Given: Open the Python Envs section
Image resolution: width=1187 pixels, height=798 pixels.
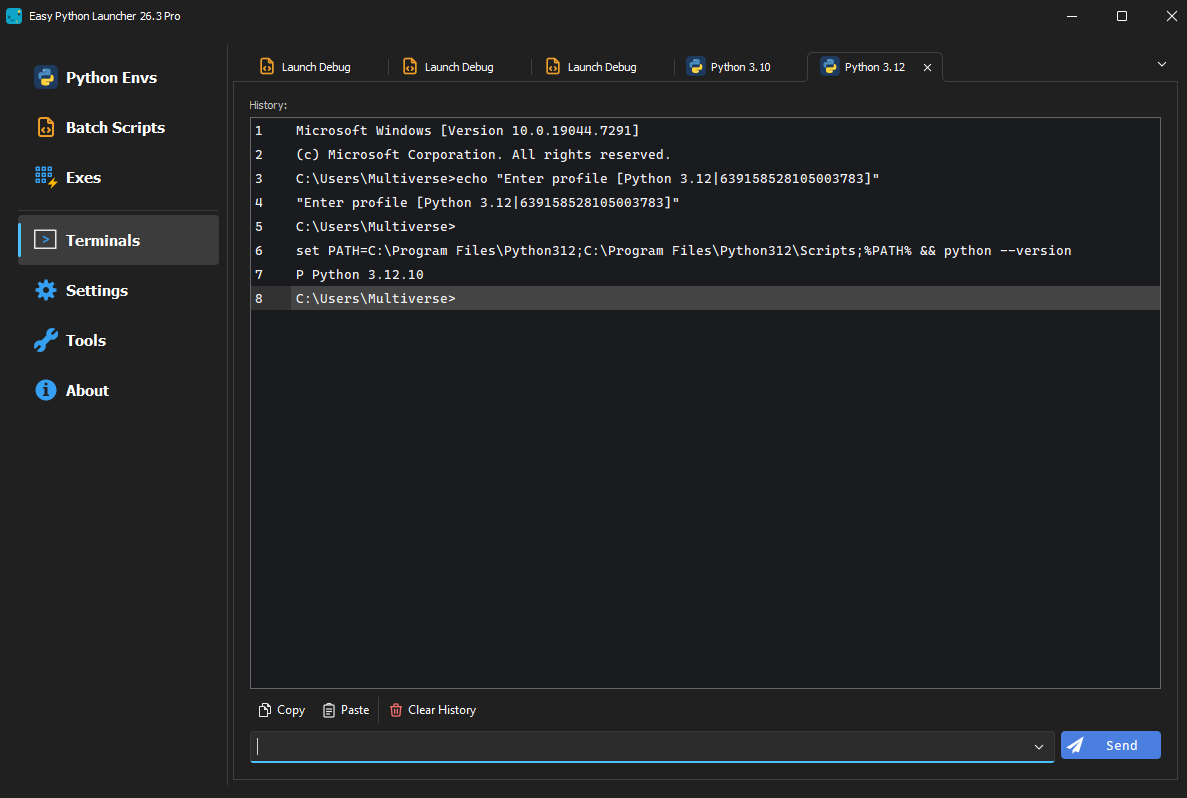Looking at the screenshot, I should [x=119, y=77].
